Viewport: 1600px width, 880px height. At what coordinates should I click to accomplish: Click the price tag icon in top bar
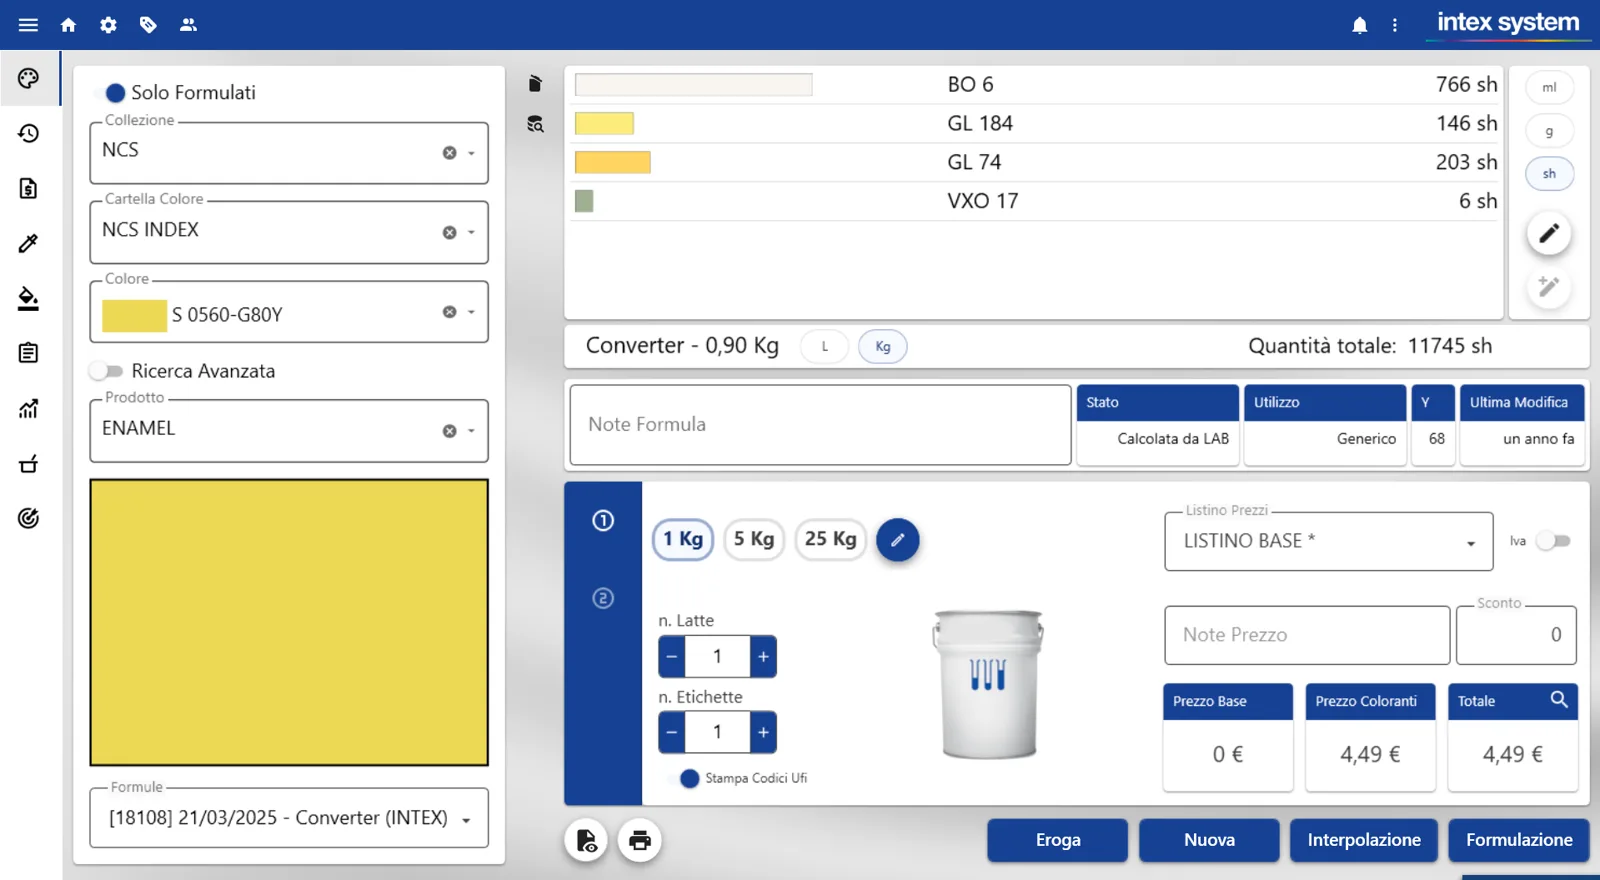148,25
